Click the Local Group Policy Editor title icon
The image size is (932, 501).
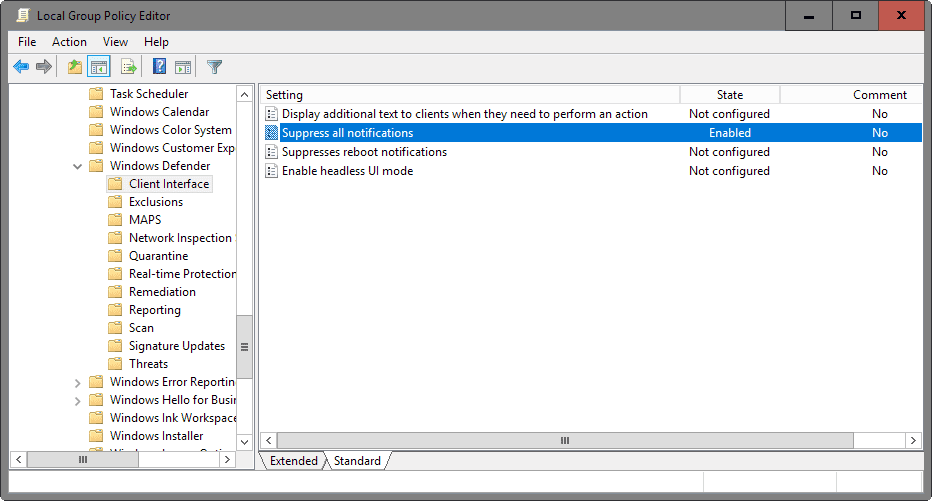(23, 15)
